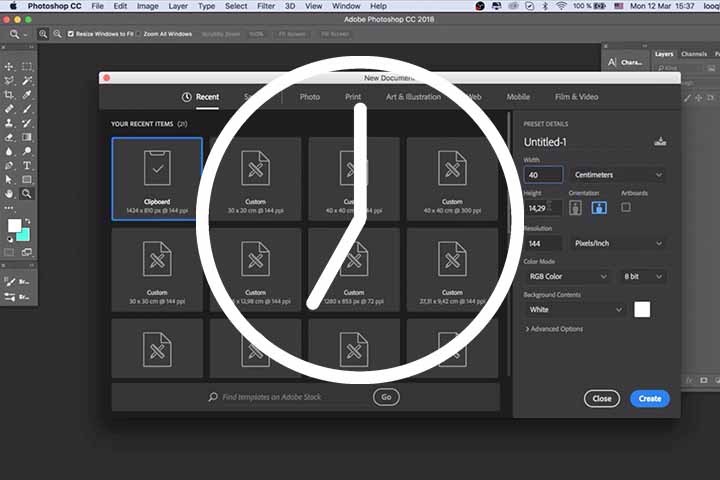Change the screen mode icon
720x480 pixels.
tap(27, 252)
